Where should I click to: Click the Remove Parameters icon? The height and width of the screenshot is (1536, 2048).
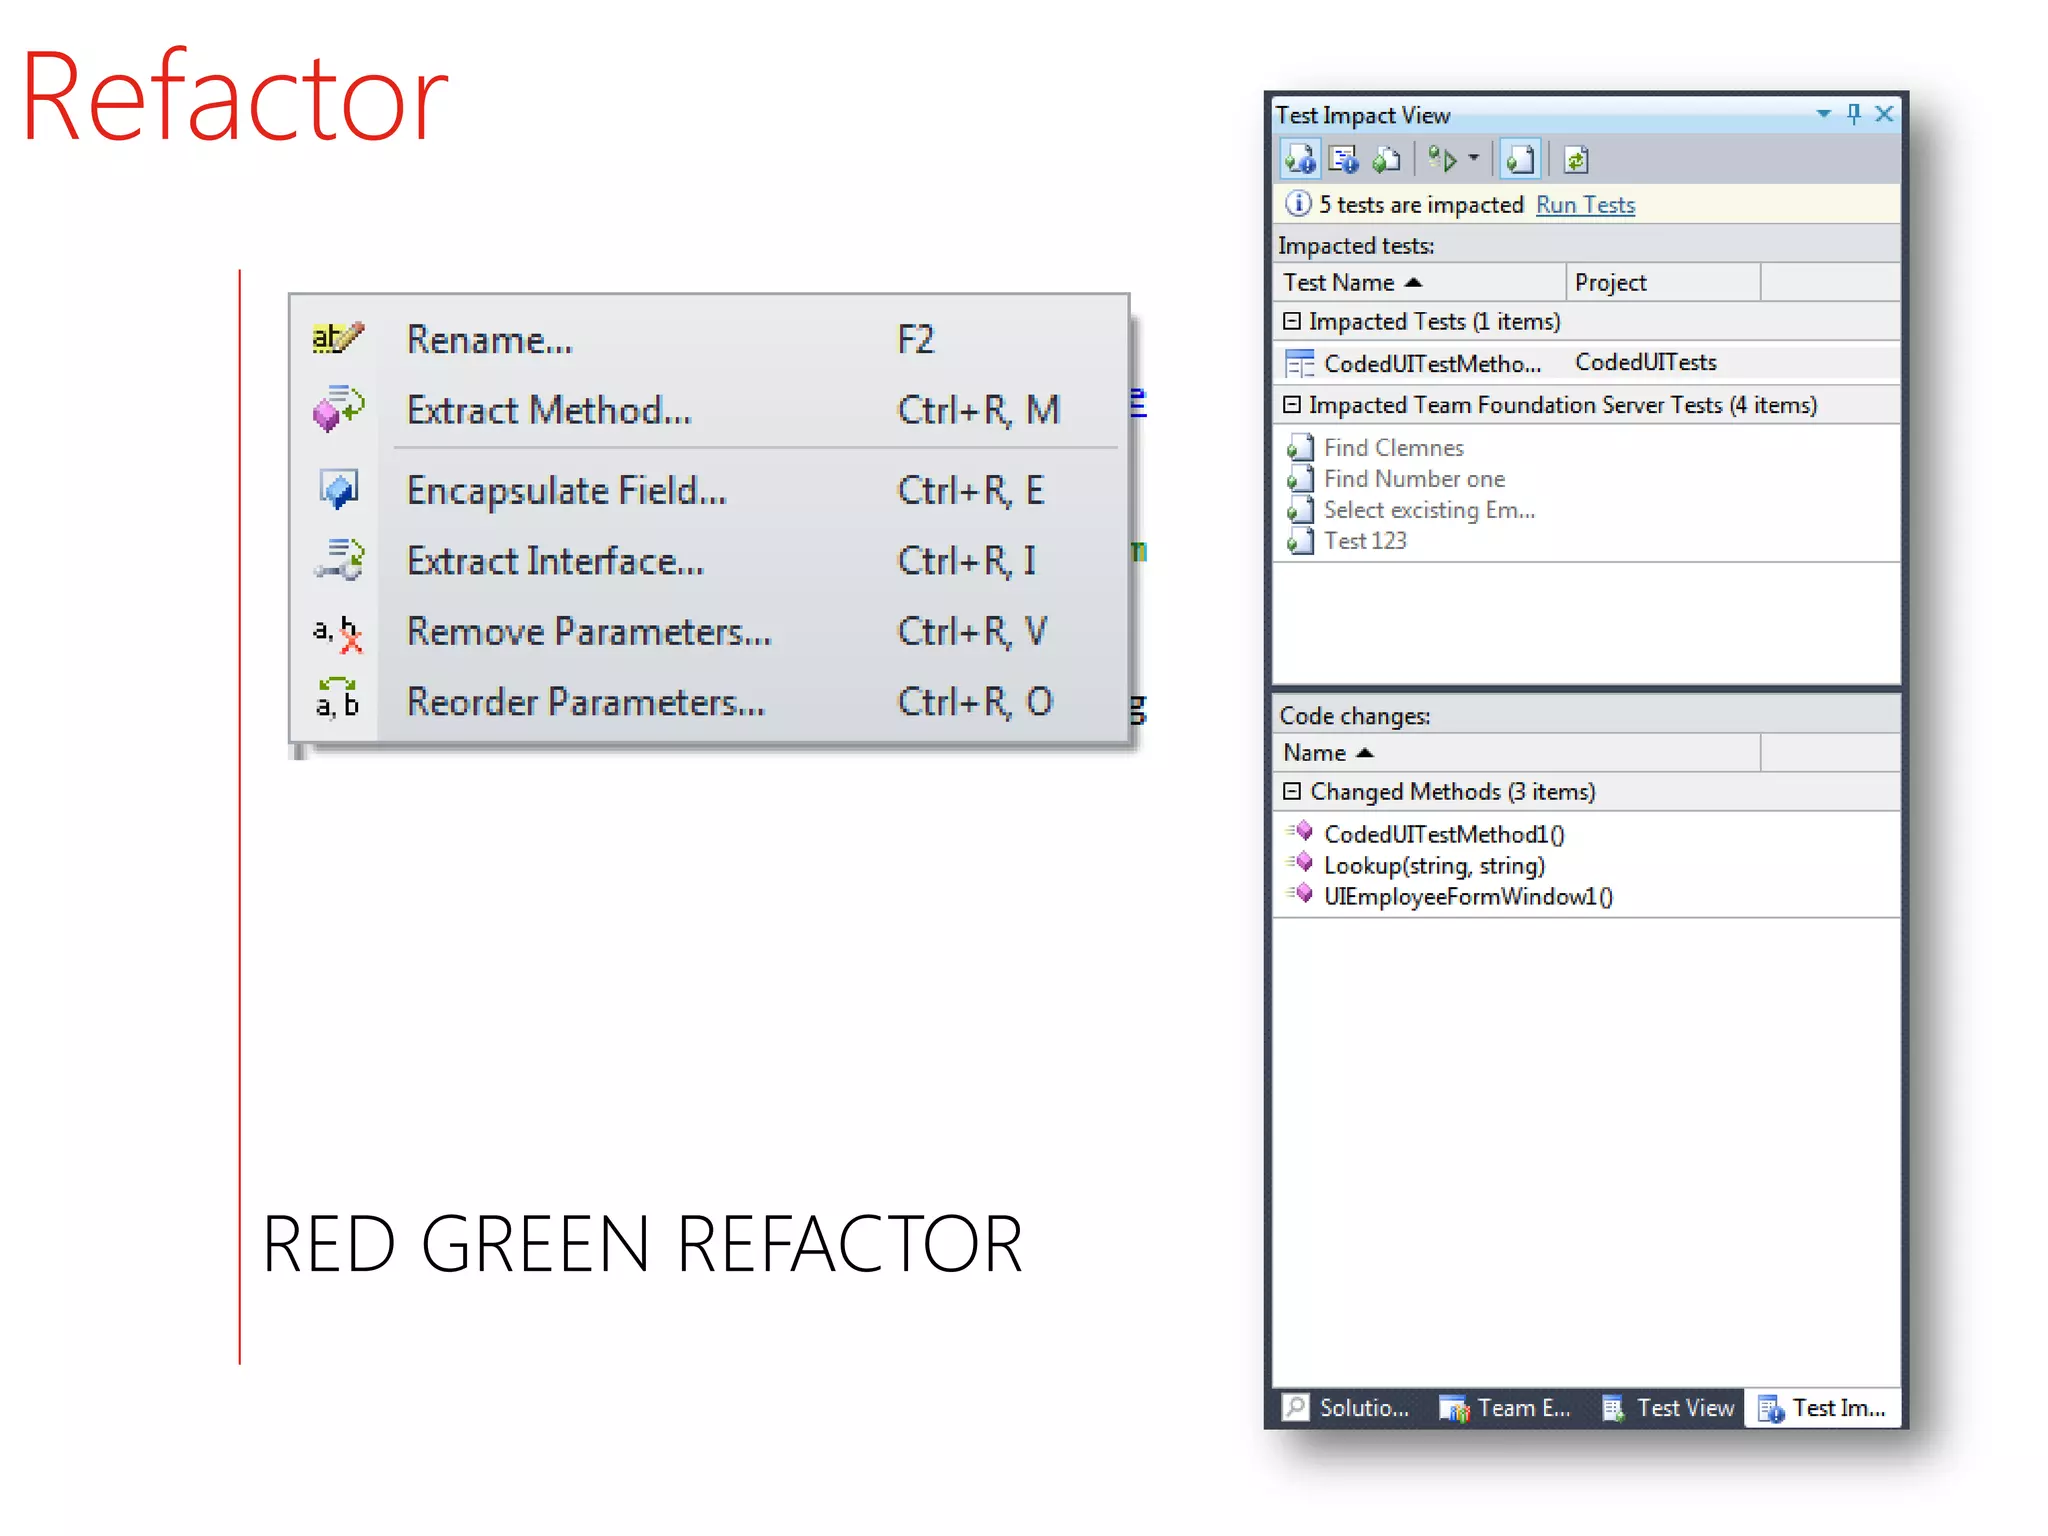338,633
